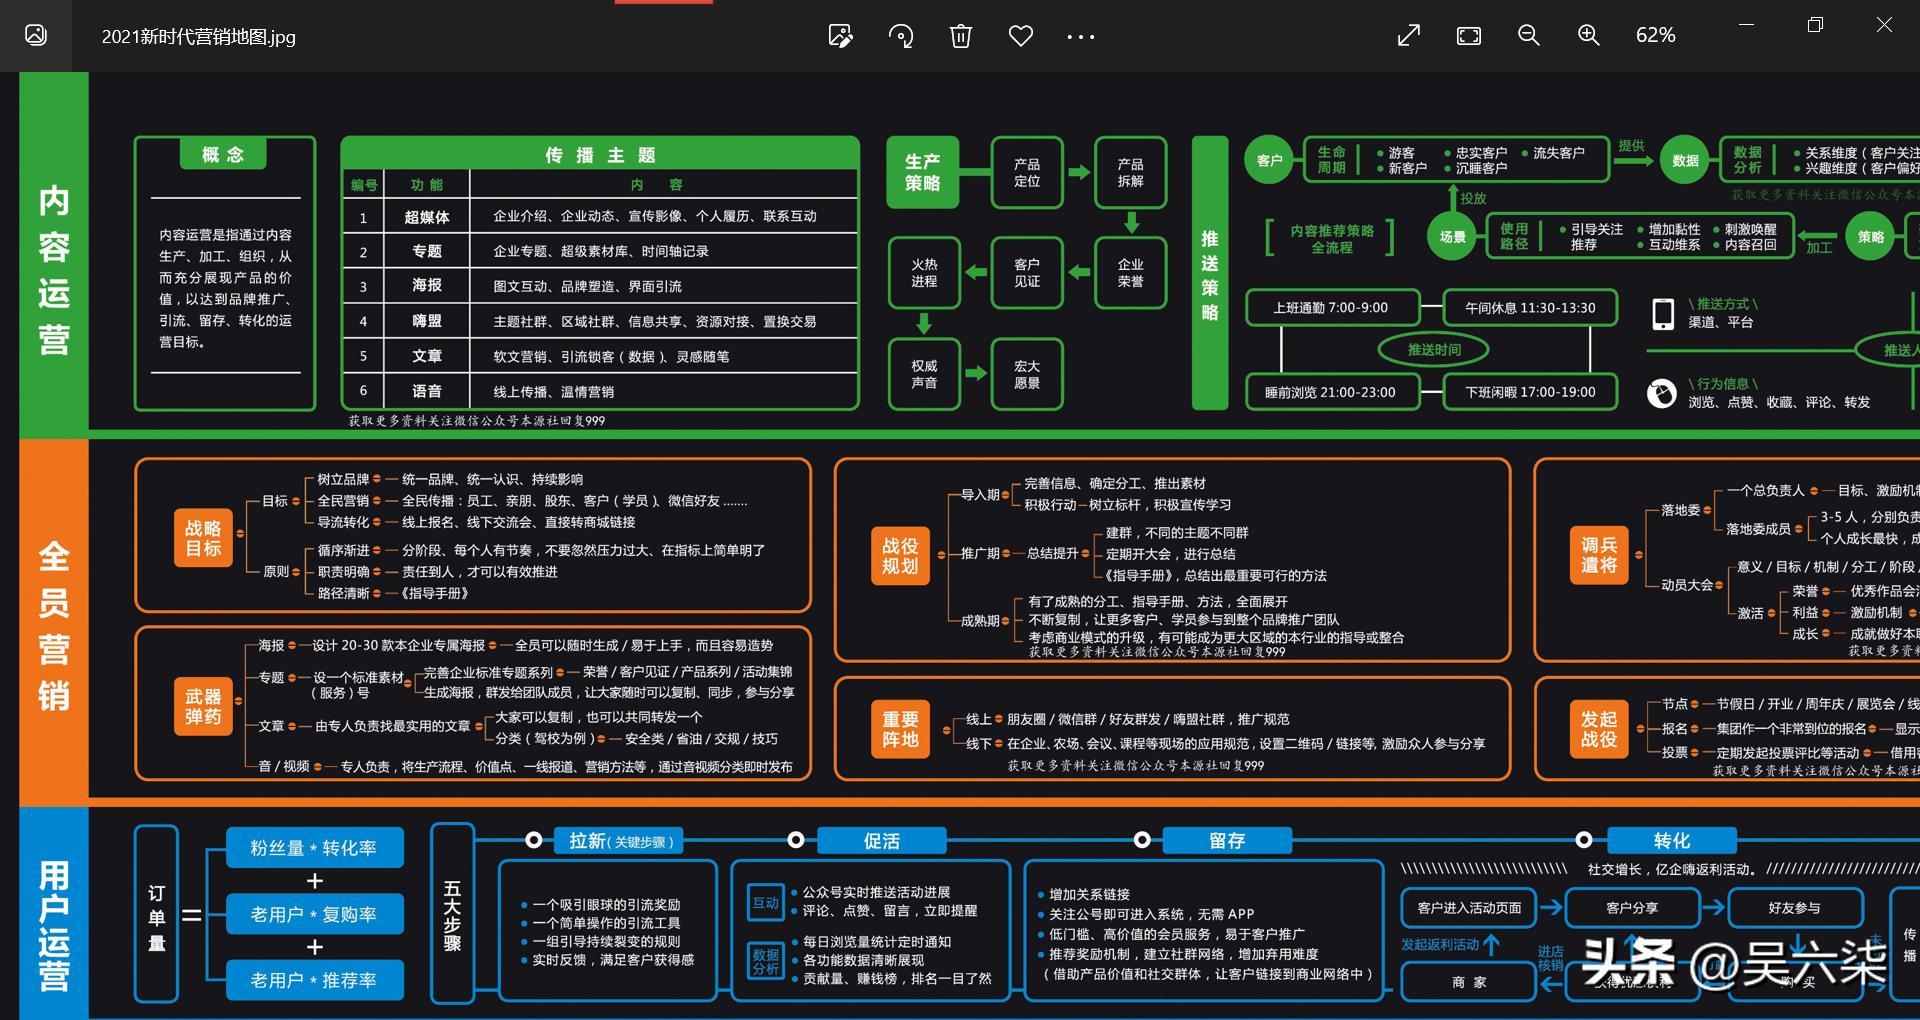Image resolution: width=1920 pixels, height=1020 pixels.
Task: Click the 老用户*复购率 blue box
Action: point(315,914)
